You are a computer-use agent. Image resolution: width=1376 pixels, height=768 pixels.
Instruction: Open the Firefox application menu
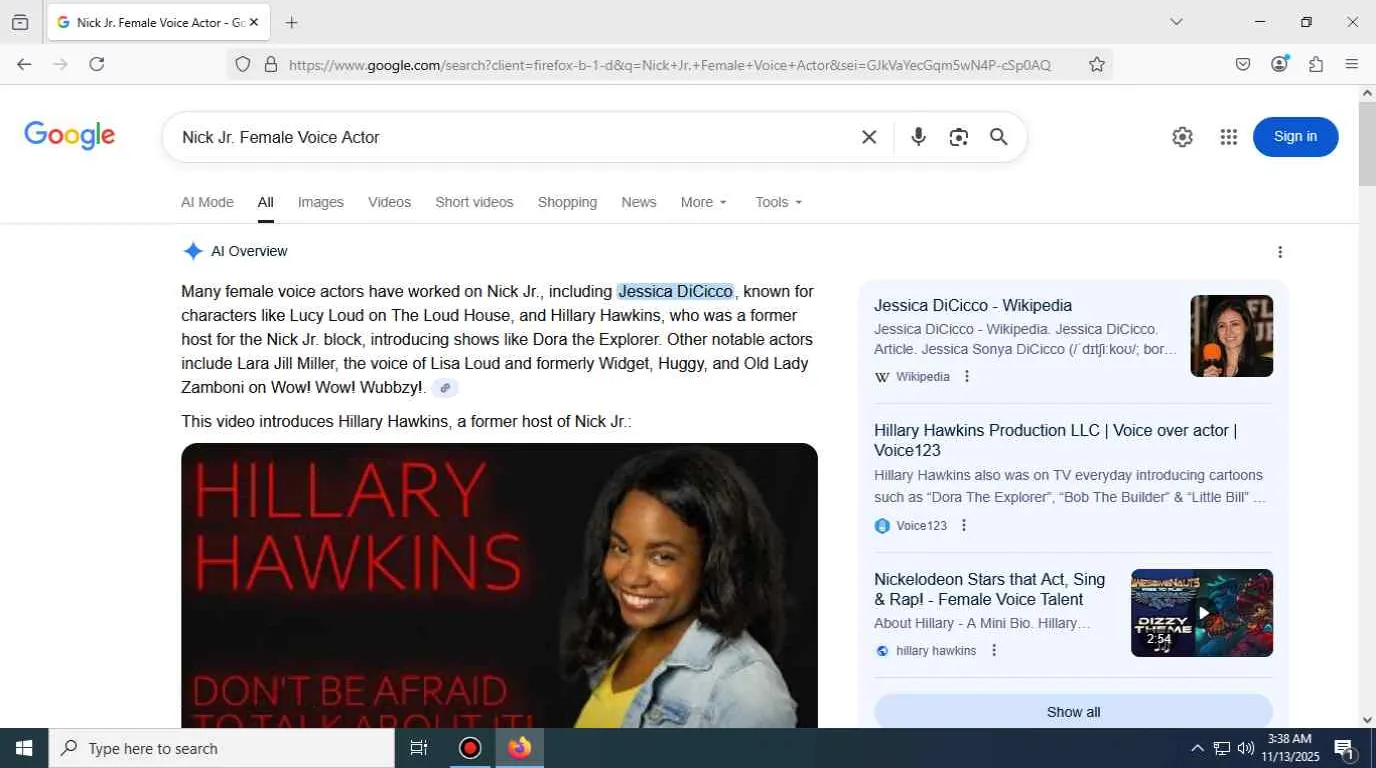click(1352, 64)
